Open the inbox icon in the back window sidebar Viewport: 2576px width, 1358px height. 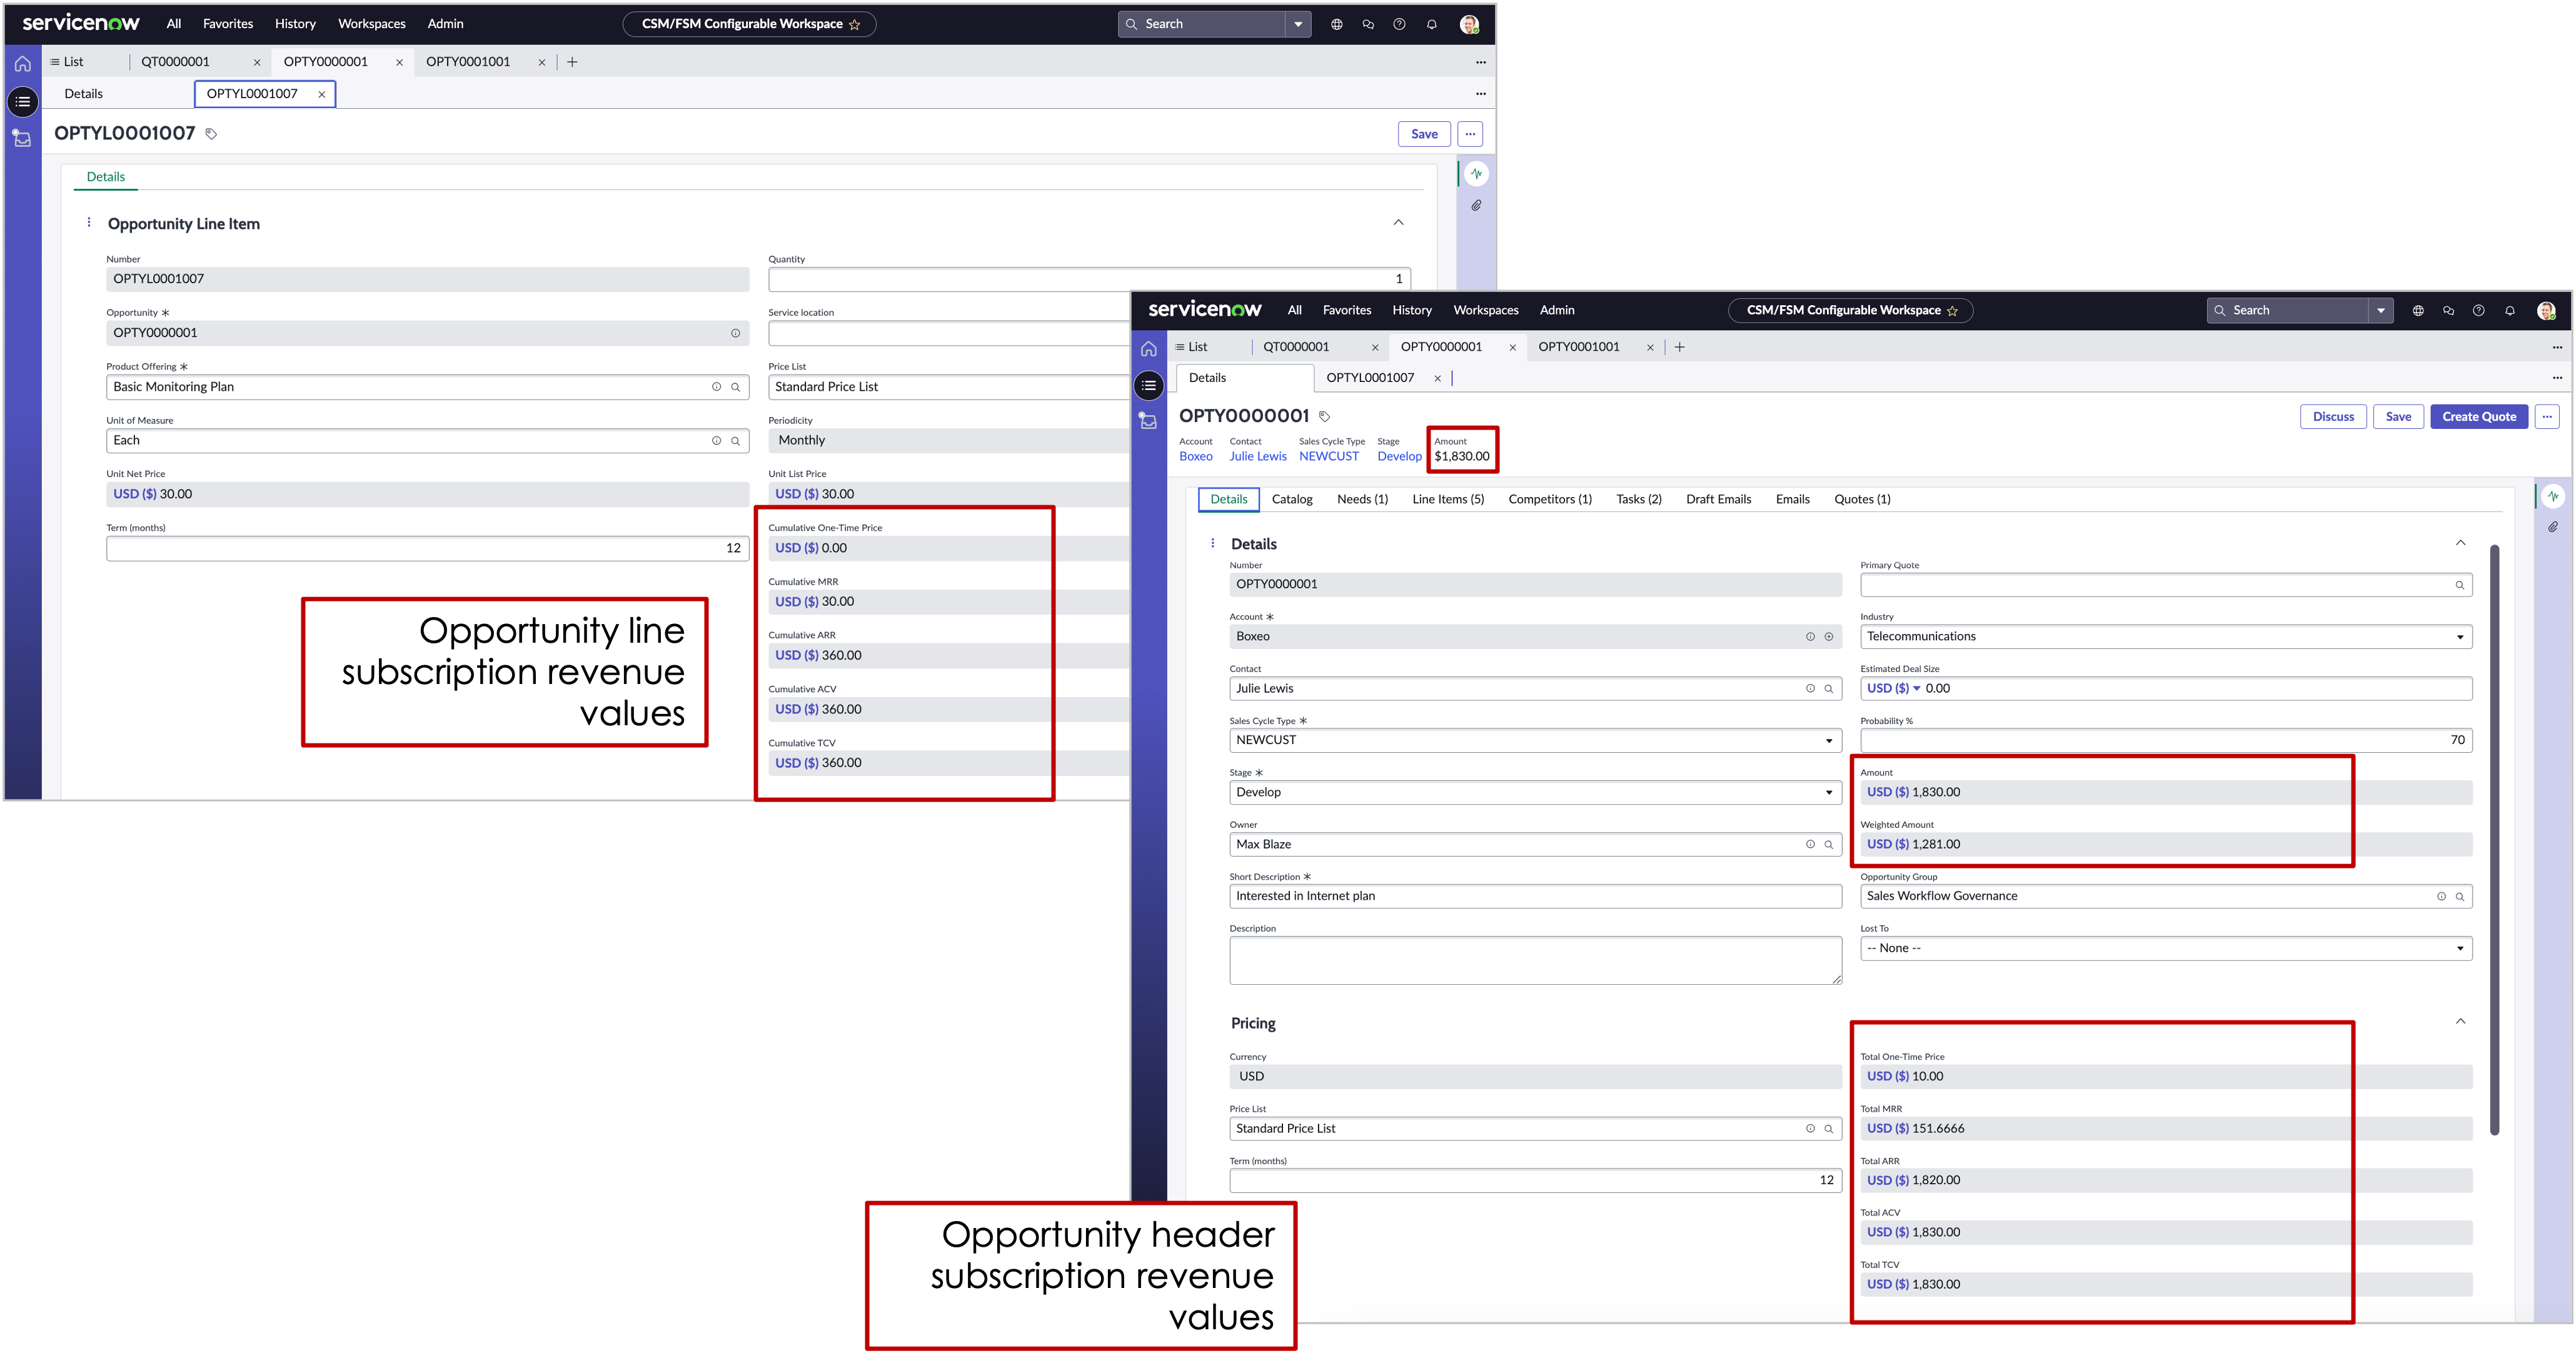(23, 139)
